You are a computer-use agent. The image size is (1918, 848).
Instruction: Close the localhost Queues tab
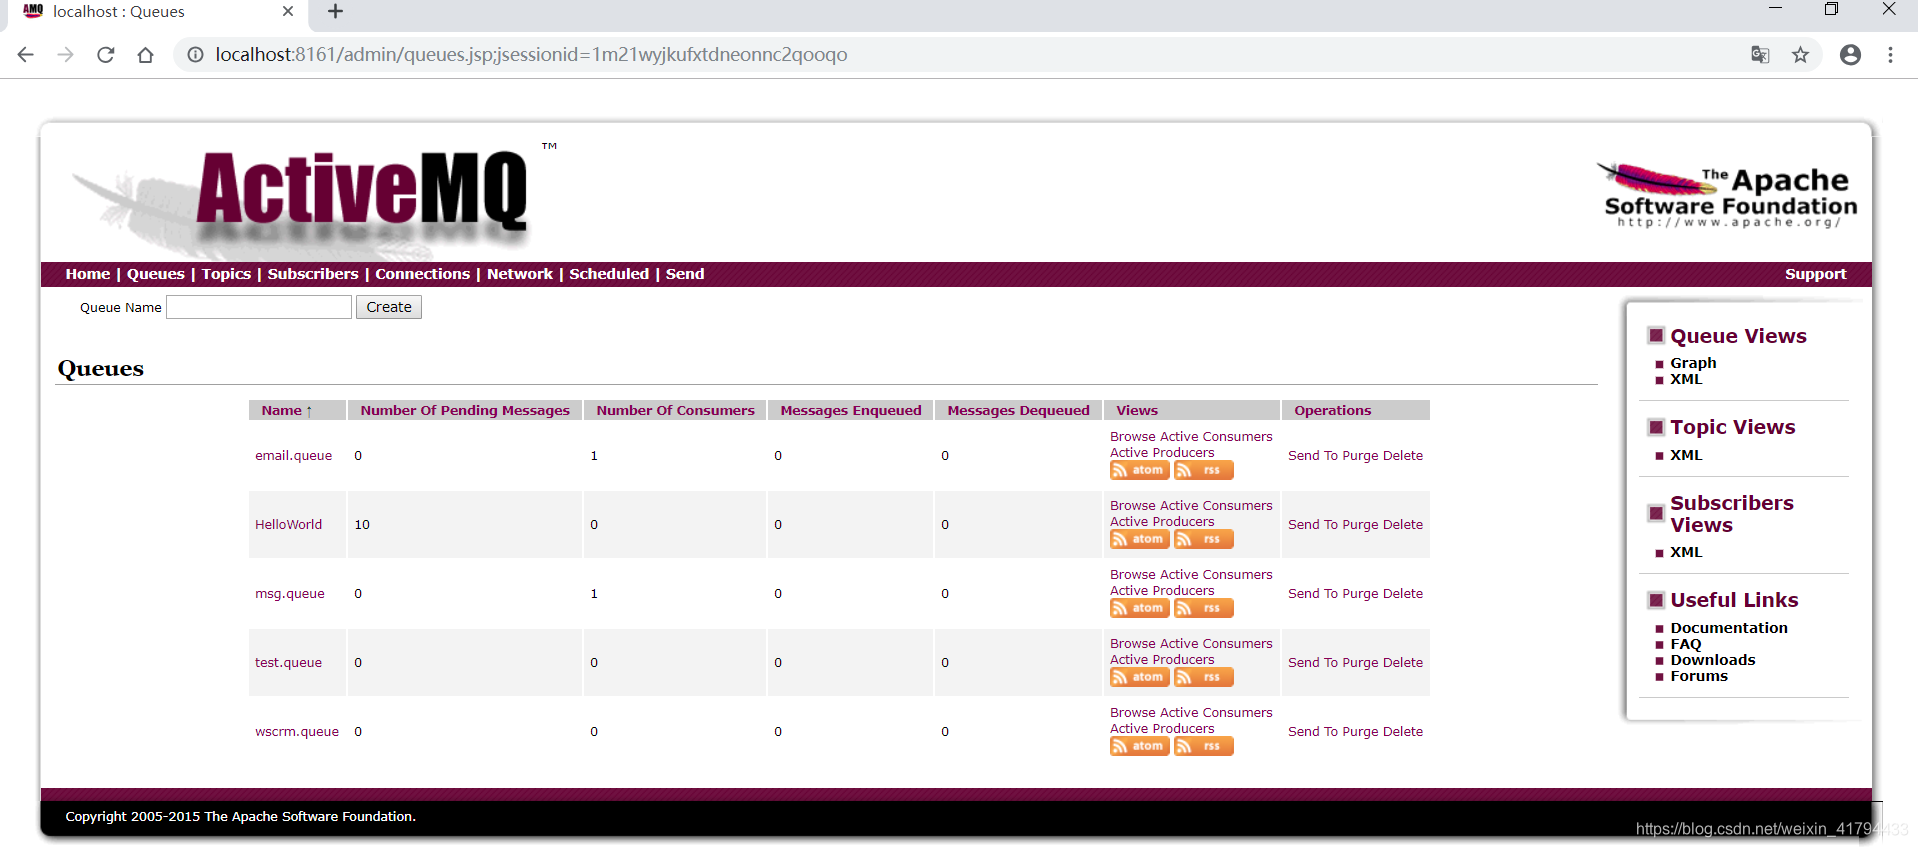(288, 12)
